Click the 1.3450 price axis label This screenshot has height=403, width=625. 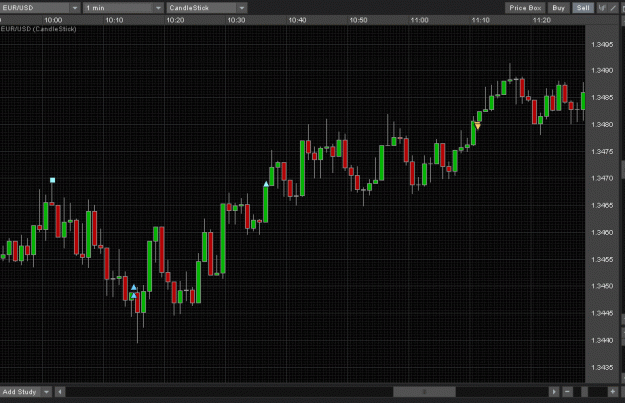tap(602, 286)
